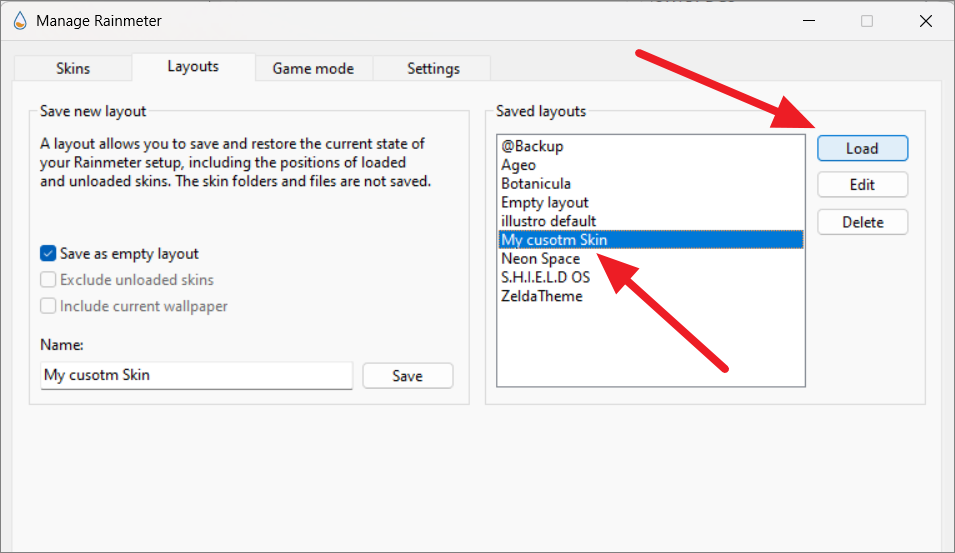Image resolution: width=955 pixels, height=553 pixels.
Task: Select My cusotm Skin in saved layouts list
Action: (x=651, y=240)
